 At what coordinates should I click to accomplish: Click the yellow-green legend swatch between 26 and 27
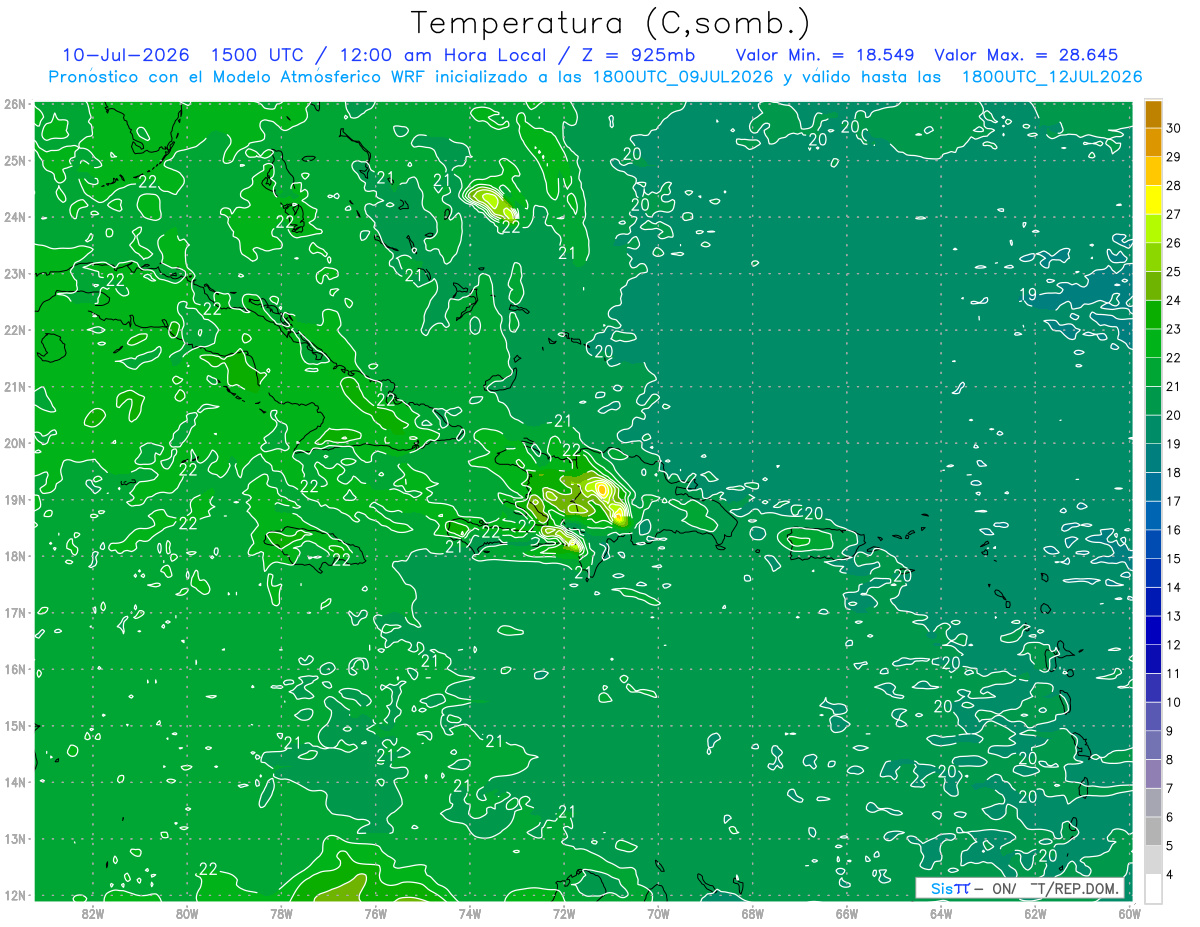click(1153, 228)
